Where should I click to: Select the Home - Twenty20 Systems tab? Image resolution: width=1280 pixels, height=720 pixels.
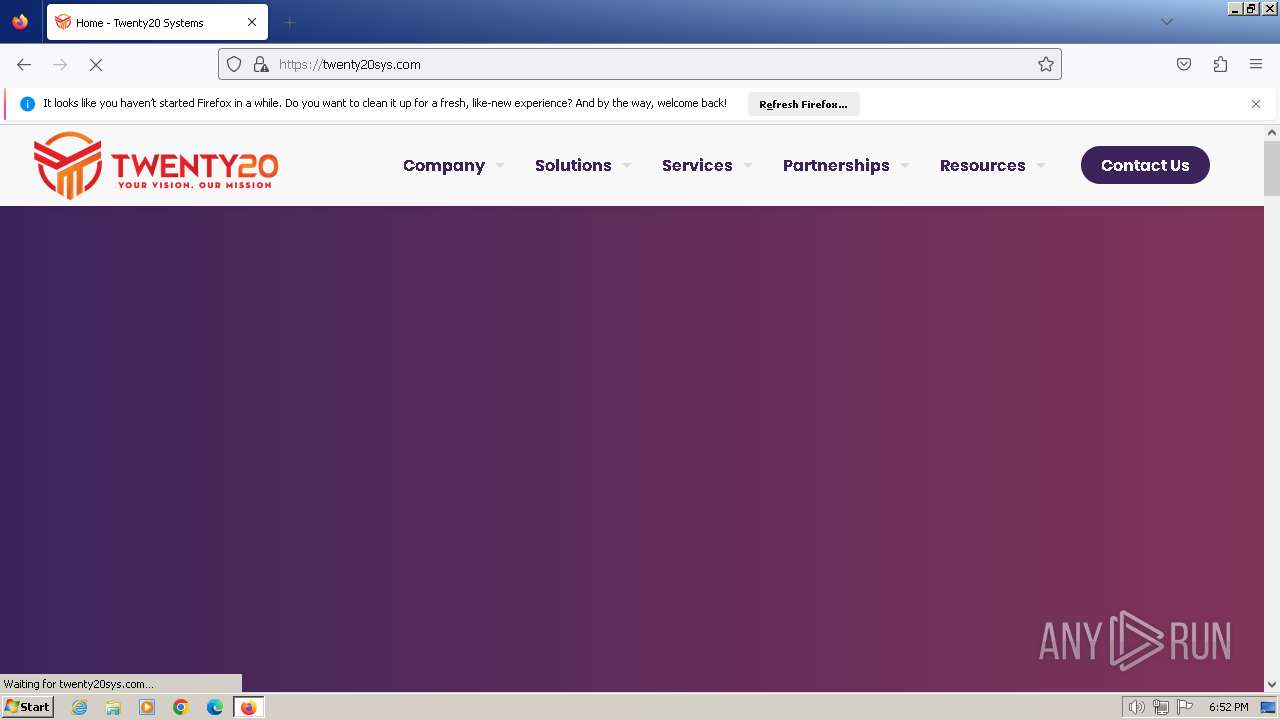pyautogui.click(x=157, y=22)
